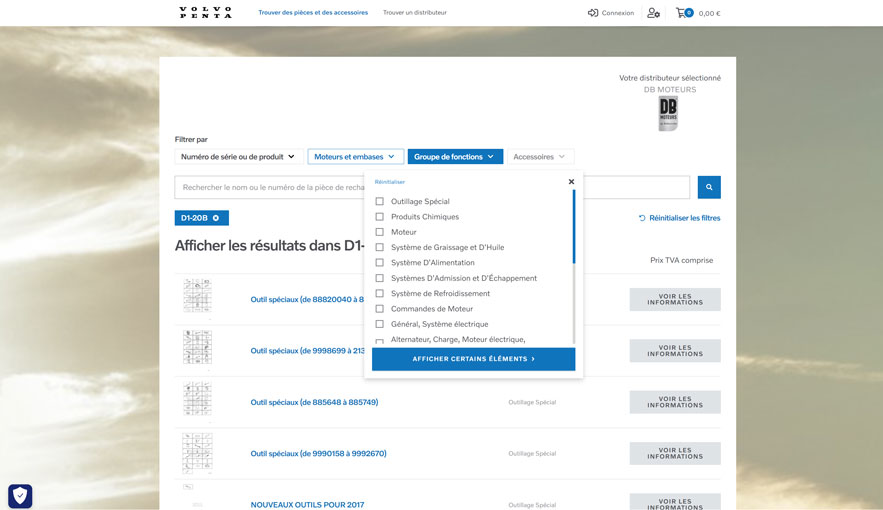Remove the D1-20B filter tag
The height and width of the screenshot is (510, 883).
tap(216, 218)
